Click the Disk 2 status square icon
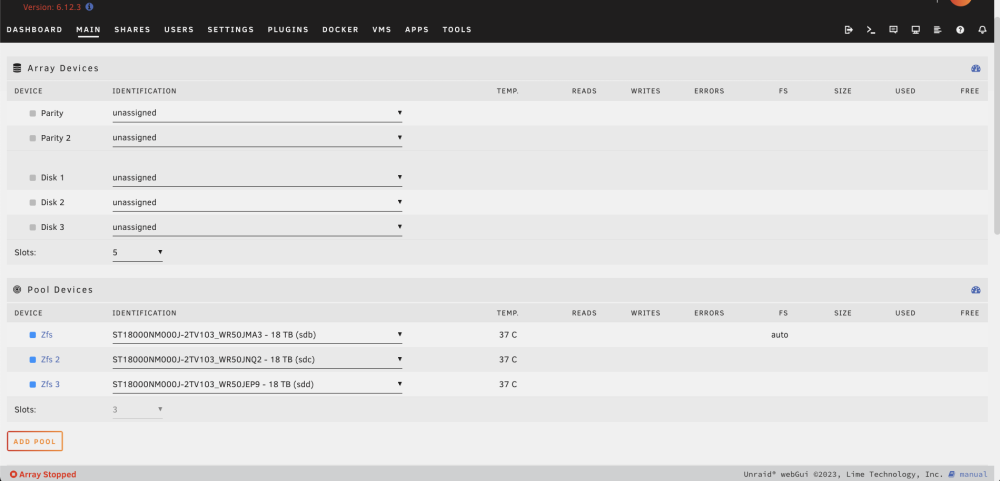Viewport: 1000px width, 481px height. click(33, 202)
